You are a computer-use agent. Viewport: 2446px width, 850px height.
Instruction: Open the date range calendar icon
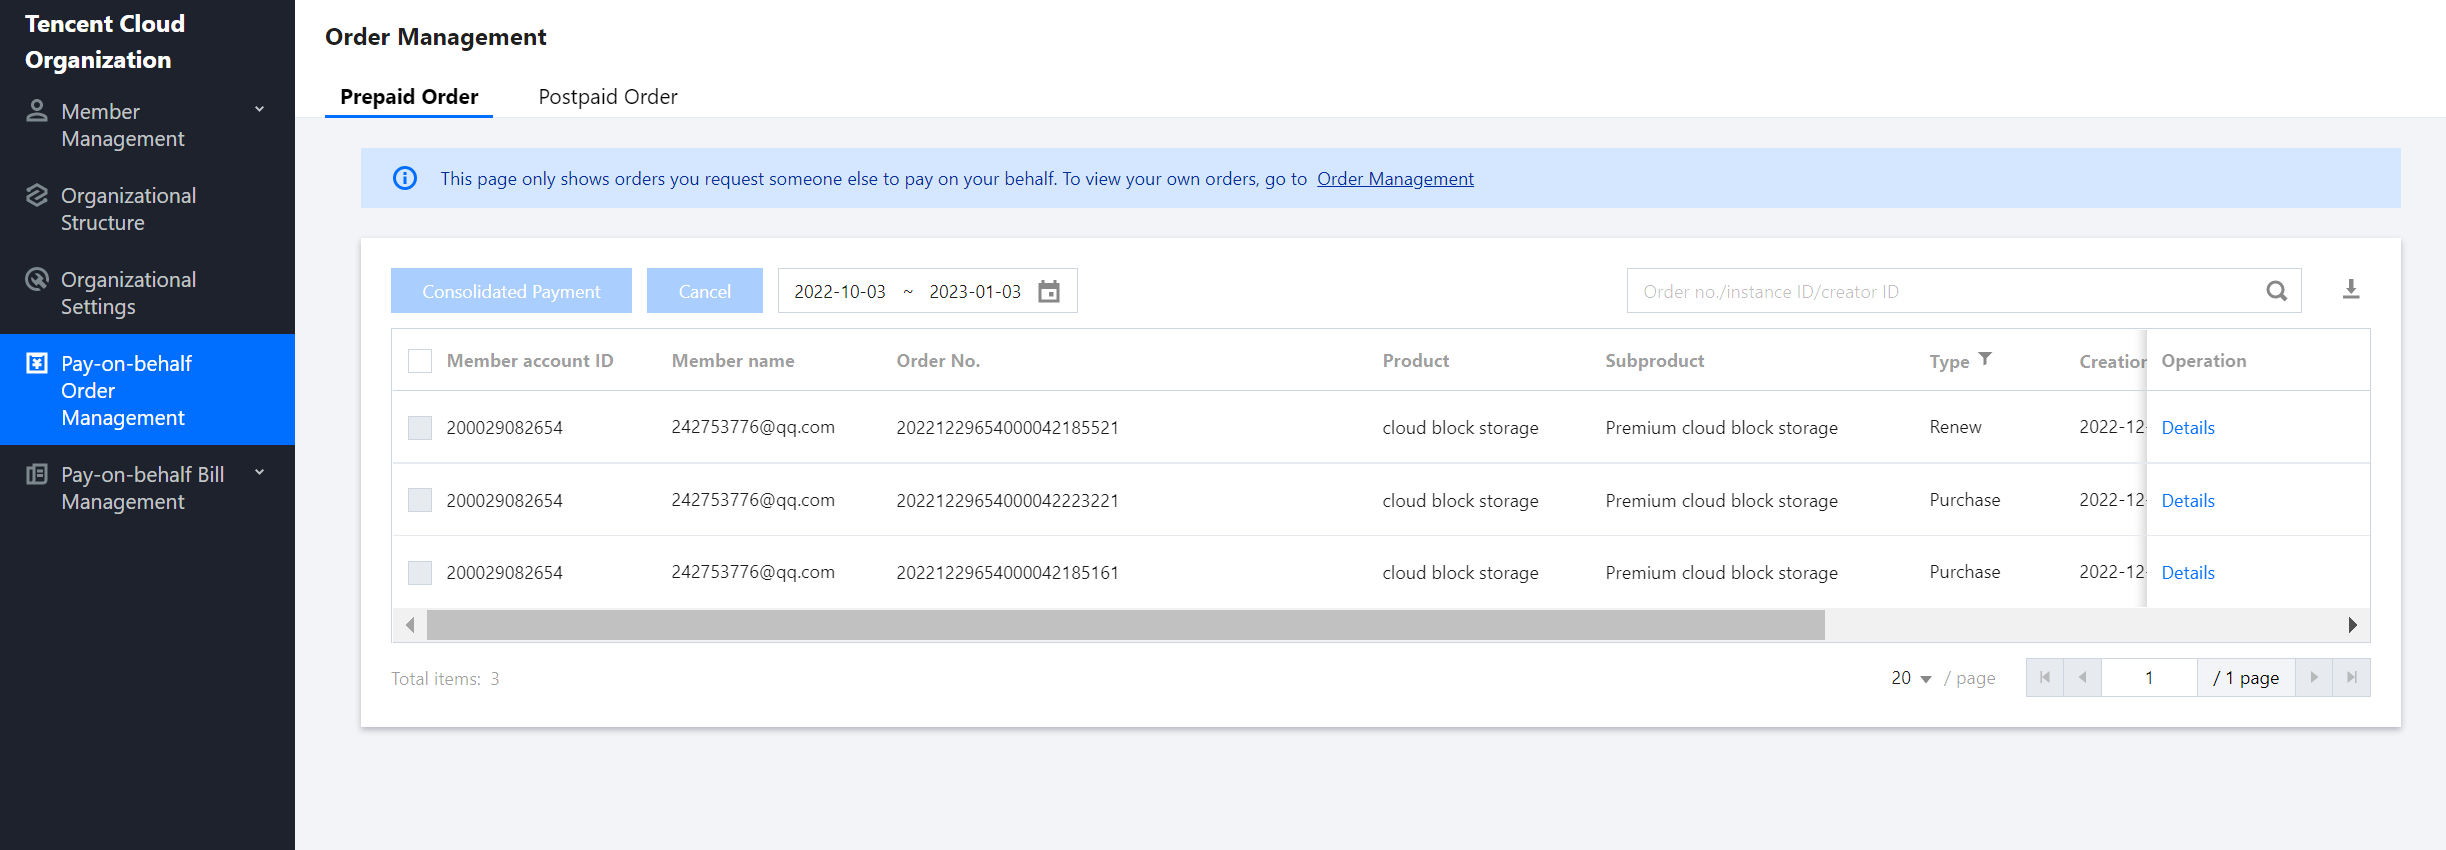1049,291
